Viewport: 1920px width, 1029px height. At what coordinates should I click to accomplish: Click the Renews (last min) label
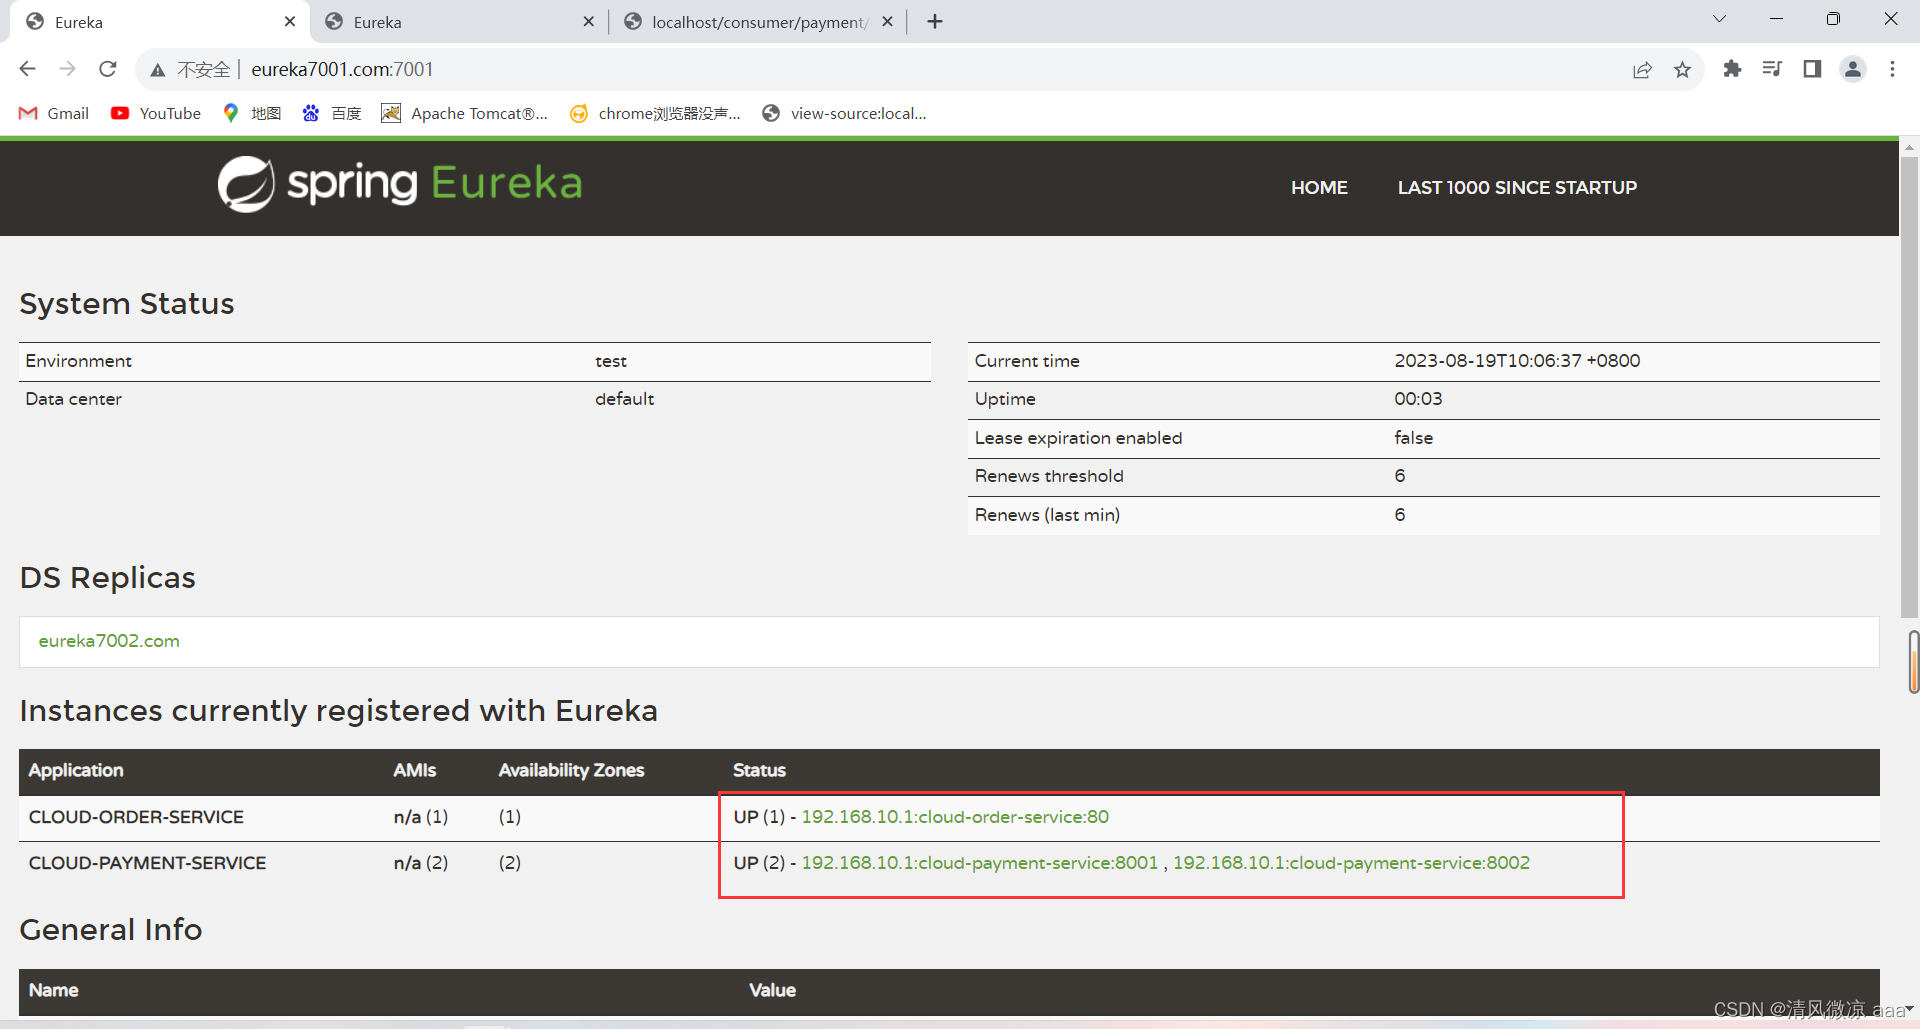(x=1047, y=515)
